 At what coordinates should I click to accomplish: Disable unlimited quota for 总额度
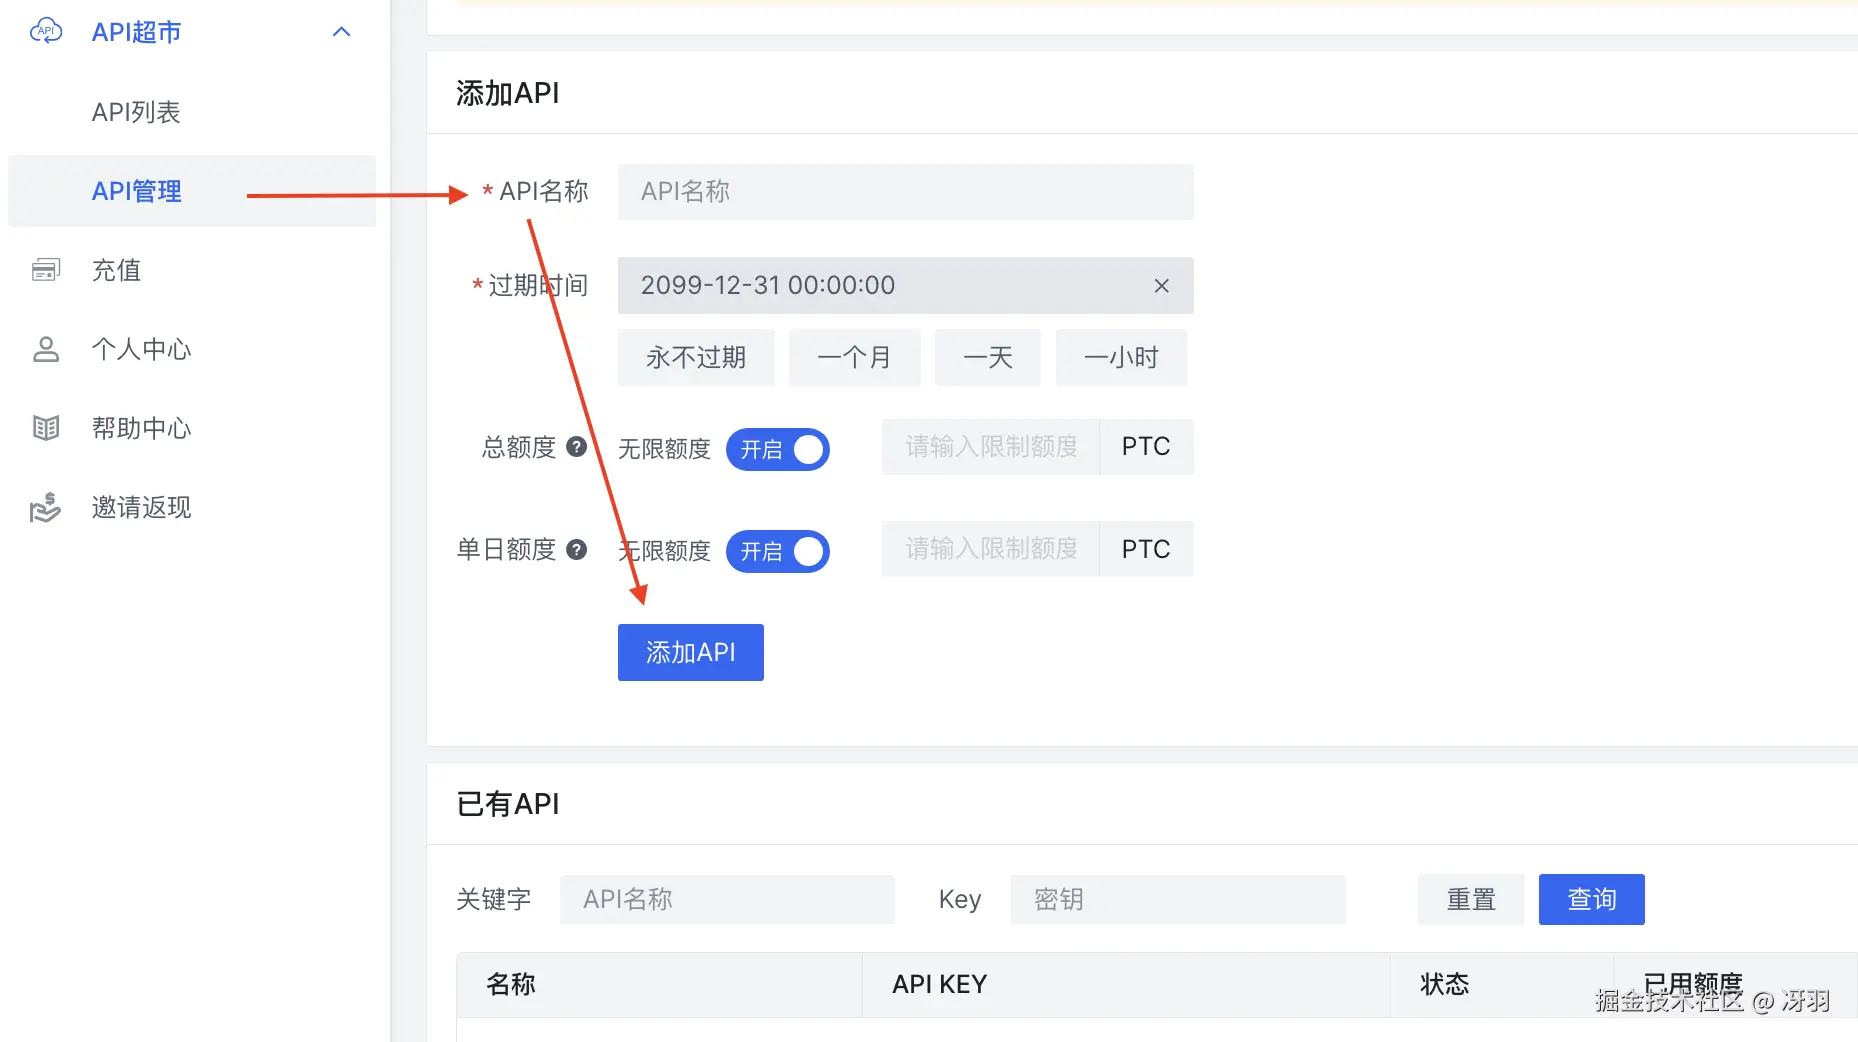(x=778, y=449)
